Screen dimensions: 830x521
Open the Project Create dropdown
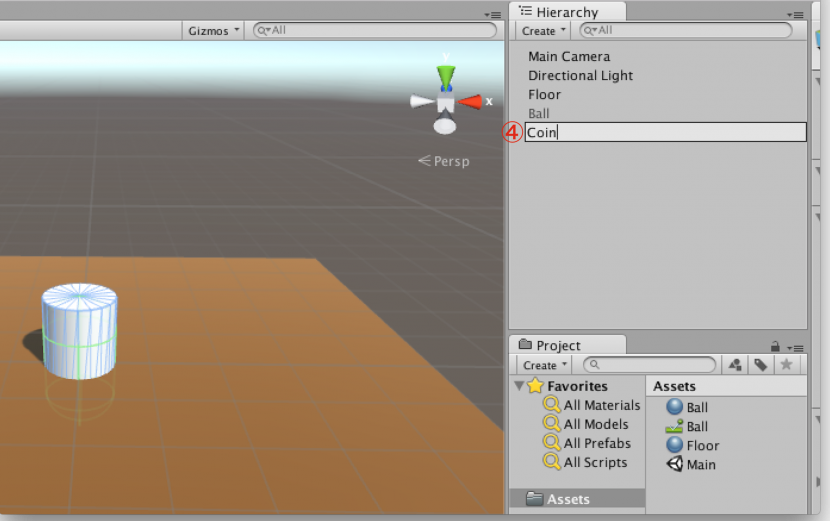[x=546, y=365]
